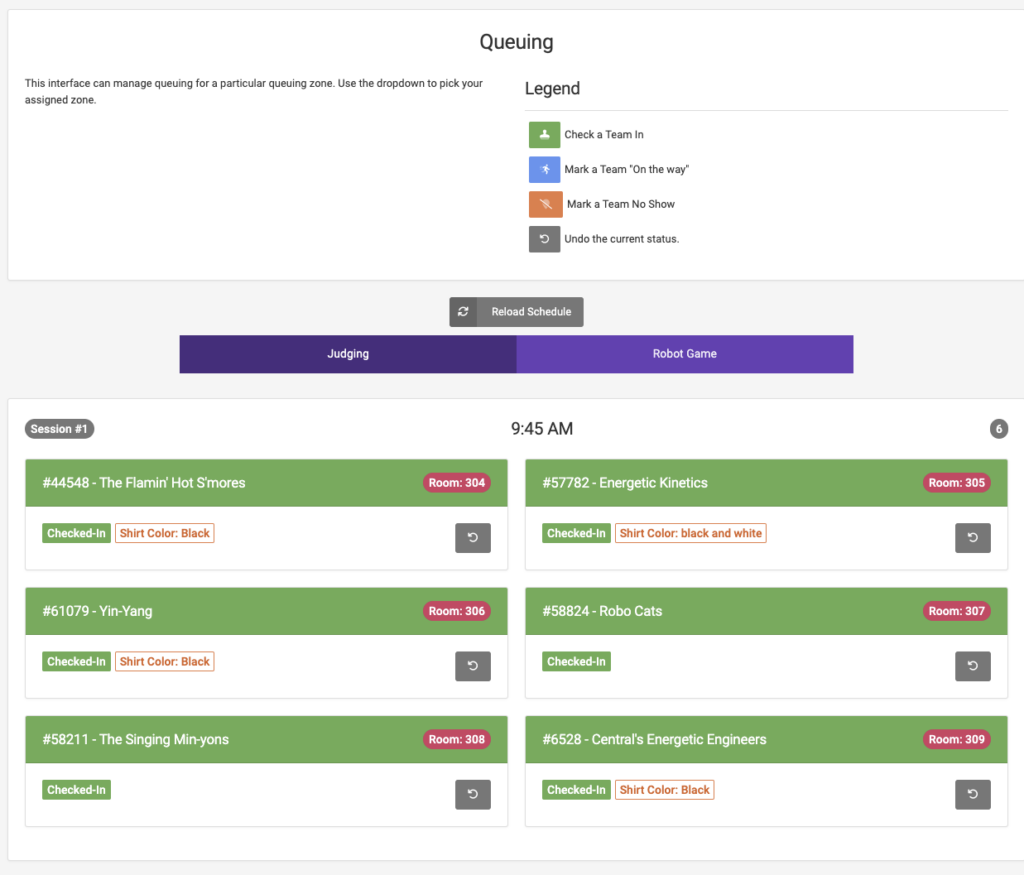Undo check-in for Robo Cats
This screenshot has width=1024, height=875.
[x=973, y=666]
